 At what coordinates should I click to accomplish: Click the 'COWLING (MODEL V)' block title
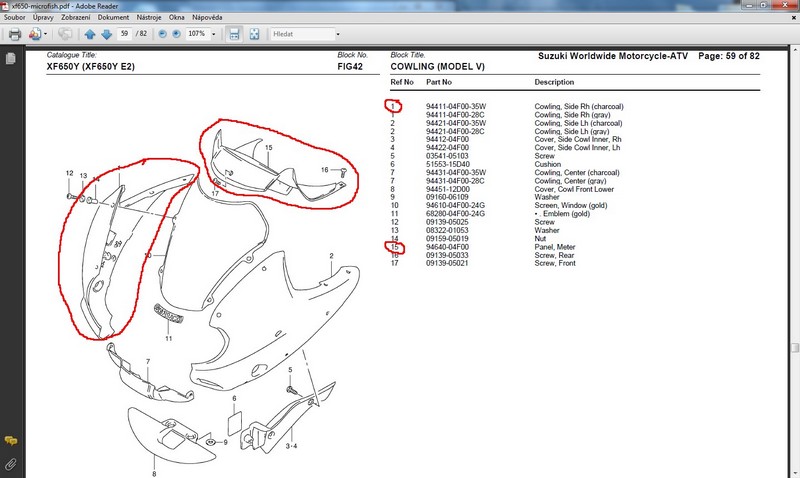coord(437,66)
